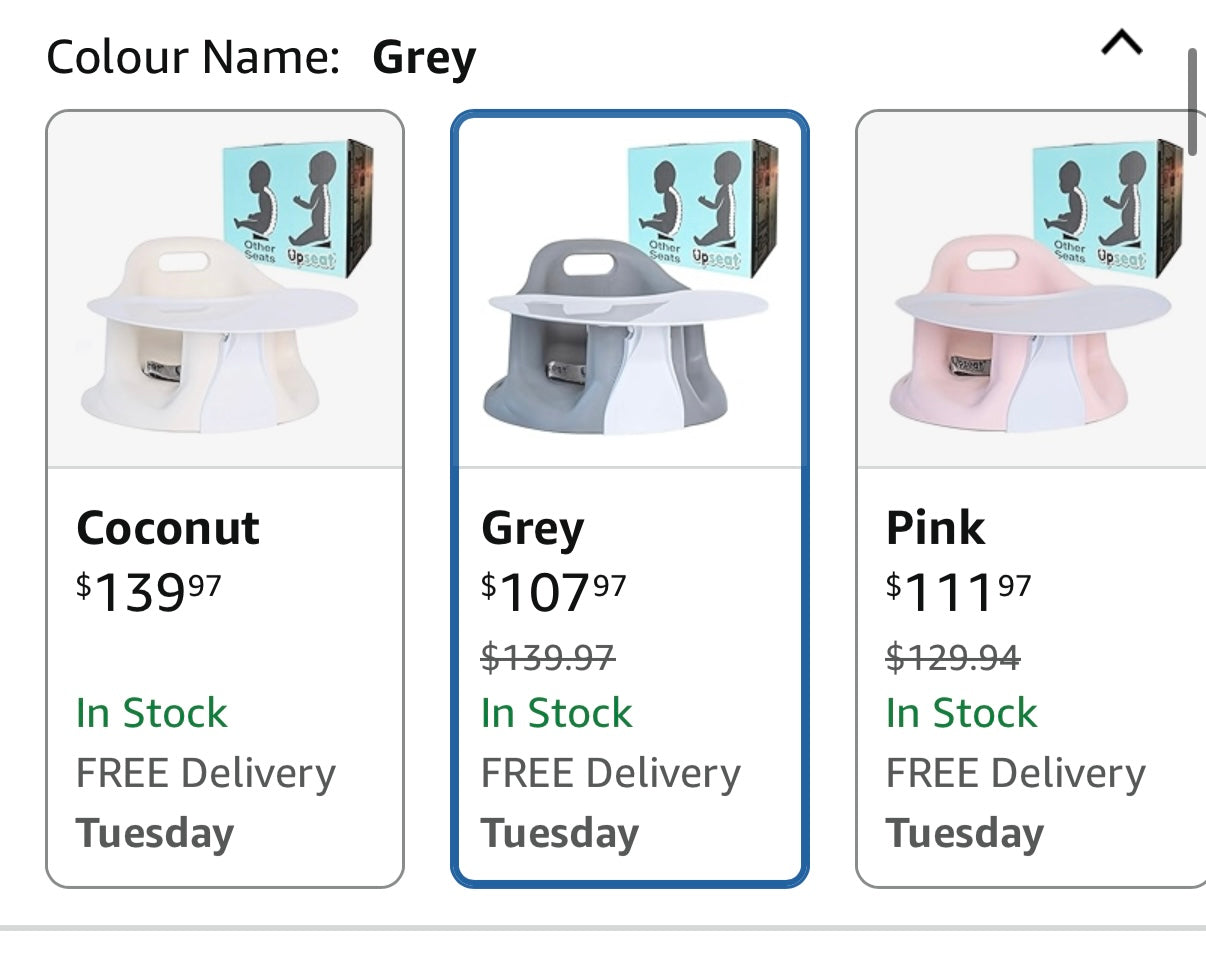Click In Stock for the Pink variant
The height and width of the screenshot is (955, 1206).
[961, 712]
